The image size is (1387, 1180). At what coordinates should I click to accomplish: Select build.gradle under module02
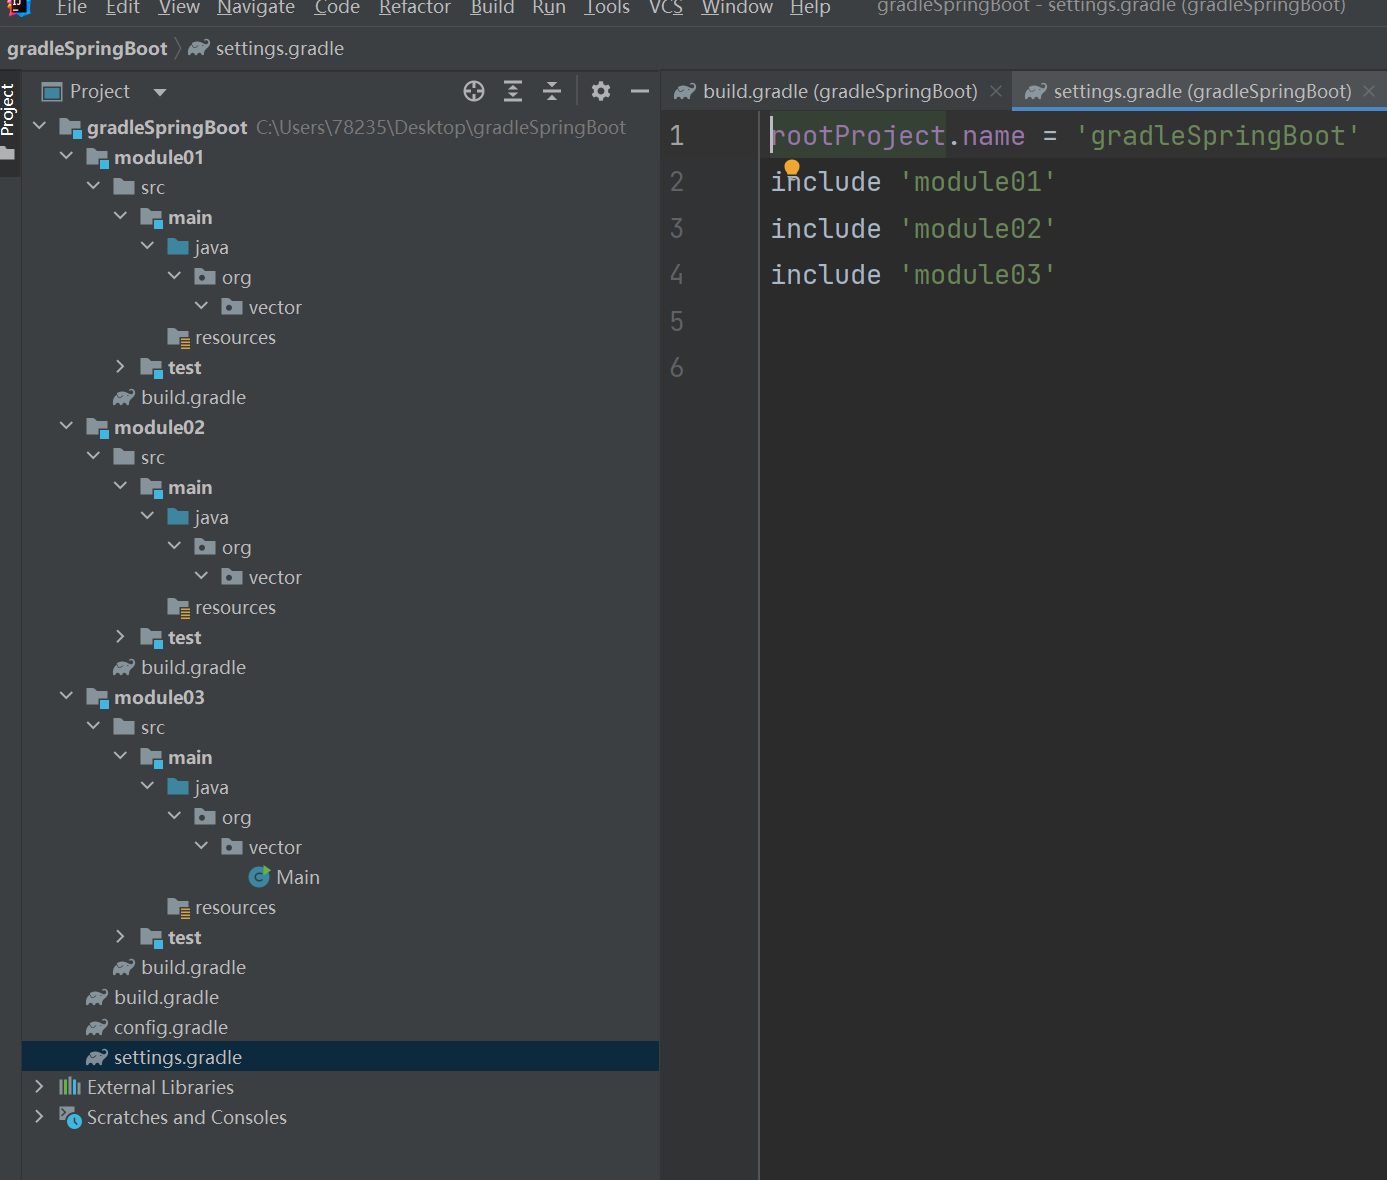(x=193, y=667)
